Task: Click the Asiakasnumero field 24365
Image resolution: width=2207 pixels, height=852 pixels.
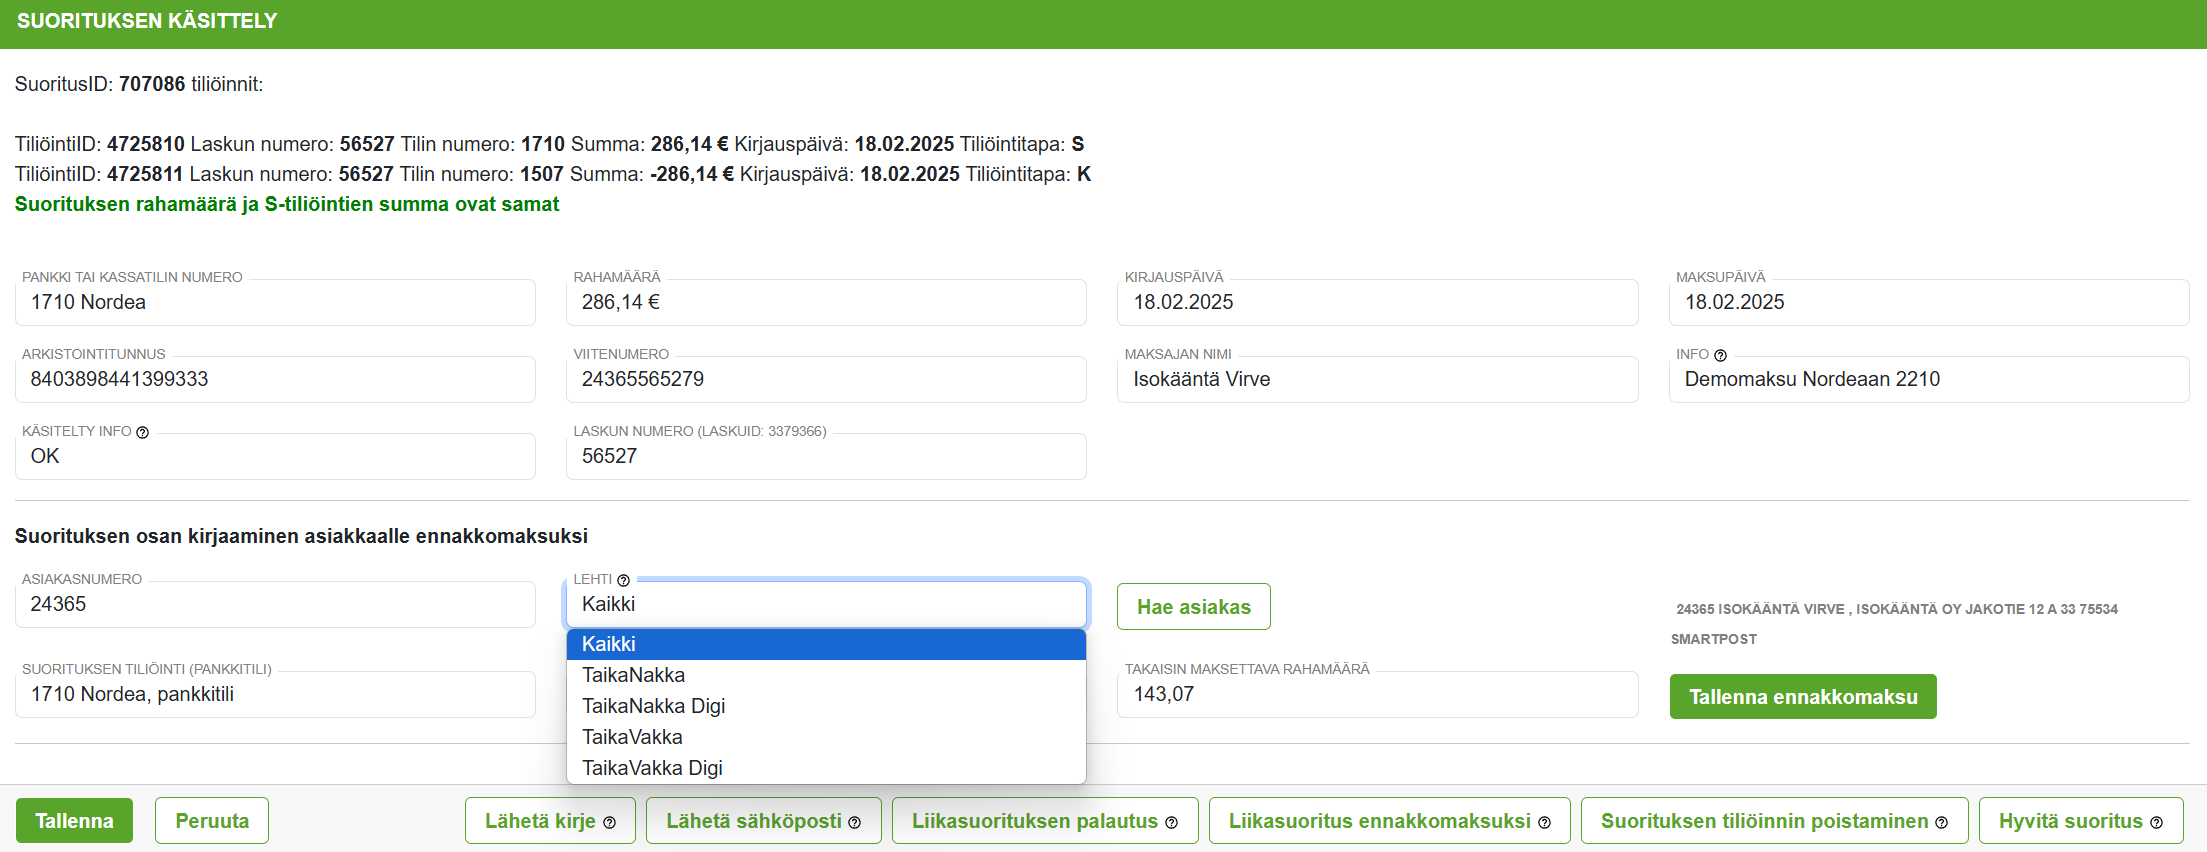Action: (x=275, y=604)
